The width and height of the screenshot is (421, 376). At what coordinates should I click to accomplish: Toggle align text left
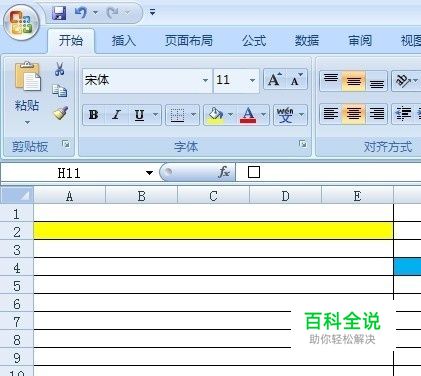point(331,114)
